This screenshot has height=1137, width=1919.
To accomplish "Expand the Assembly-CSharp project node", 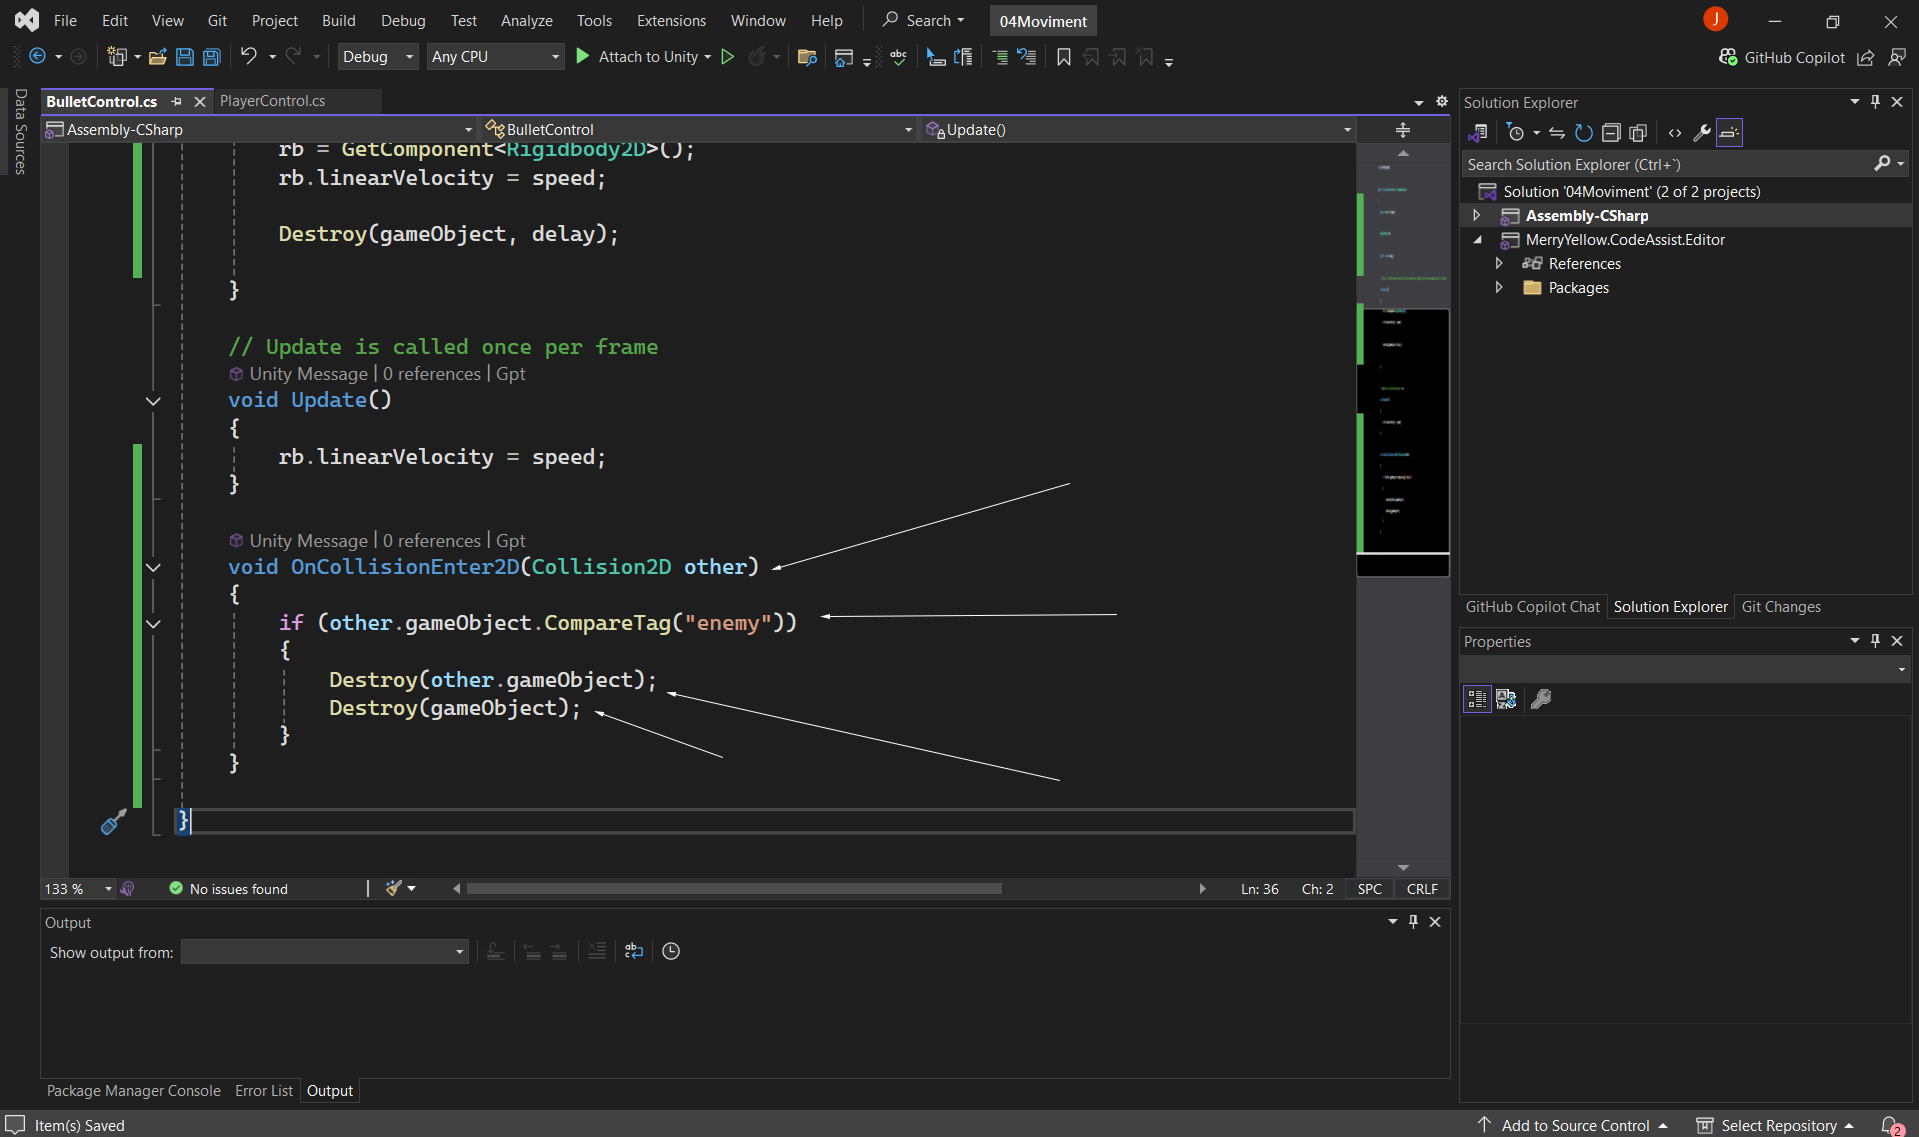I will tap(1477, 216).
